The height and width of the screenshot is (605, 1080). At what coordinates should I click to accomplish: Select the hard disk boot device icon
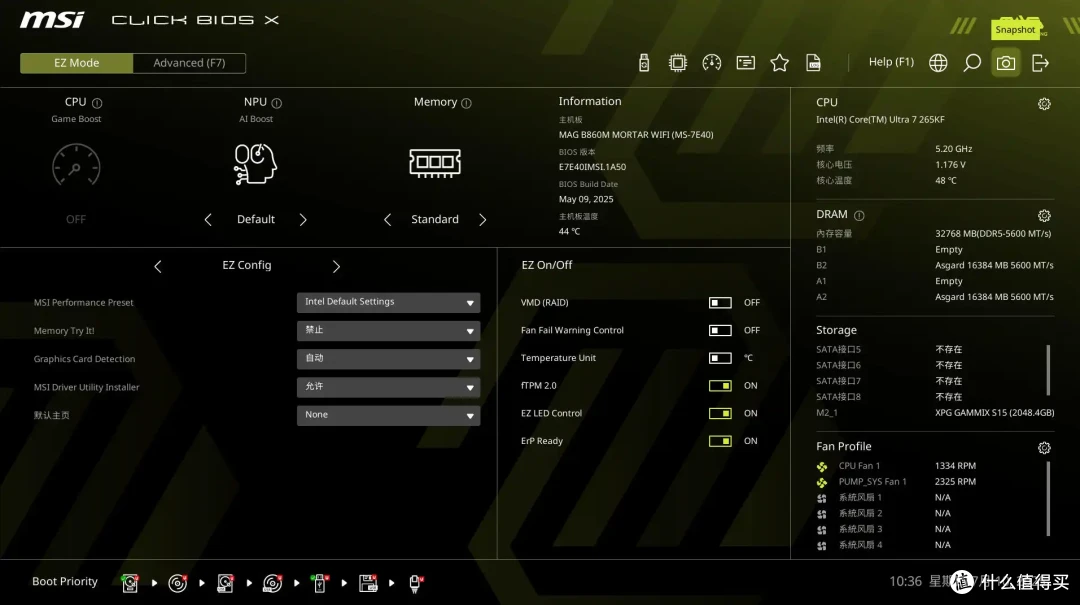click(x=129, y=583)
